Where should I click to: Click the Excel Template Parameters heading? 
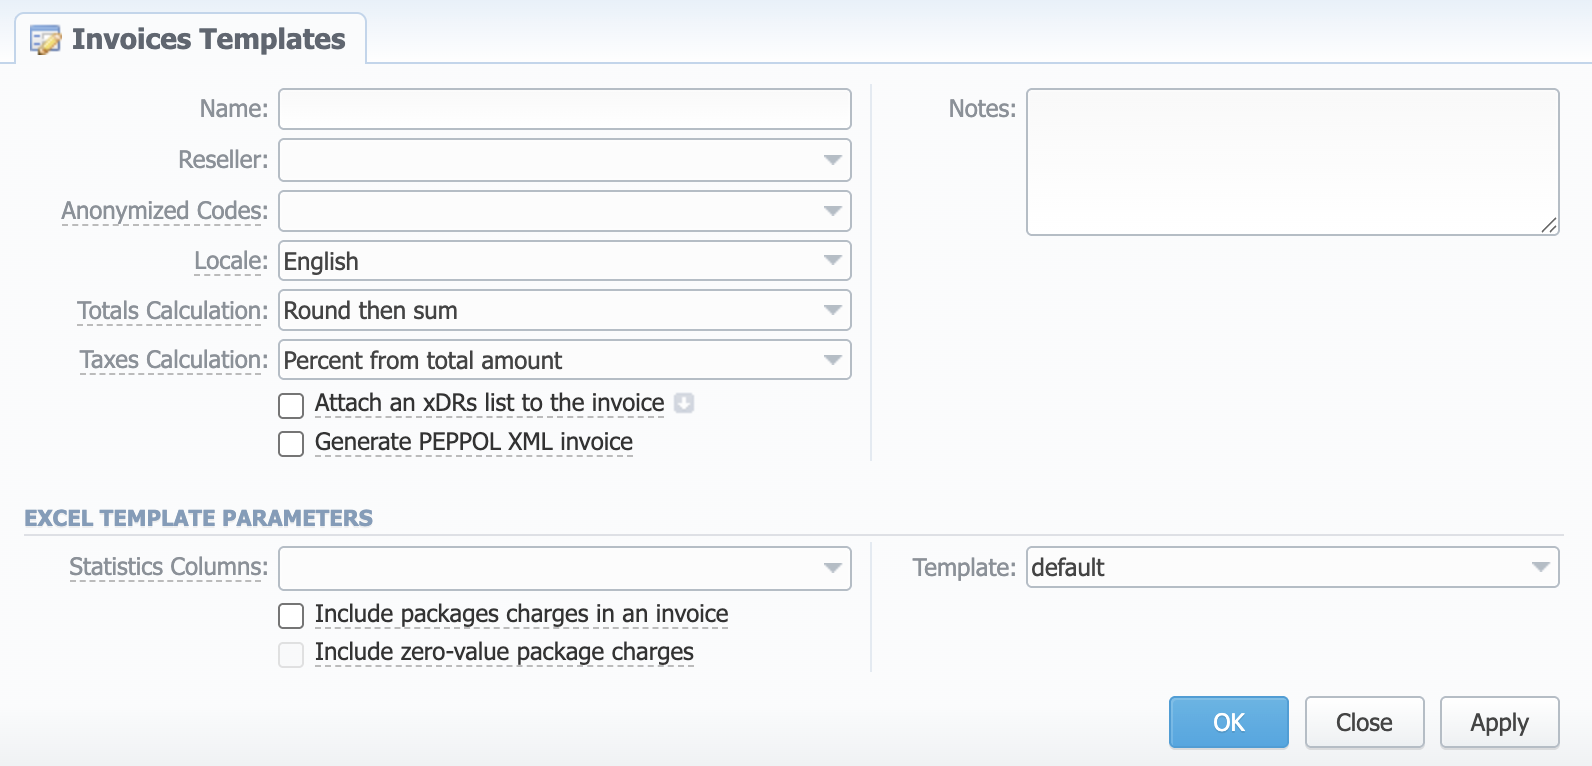[198, 518]
